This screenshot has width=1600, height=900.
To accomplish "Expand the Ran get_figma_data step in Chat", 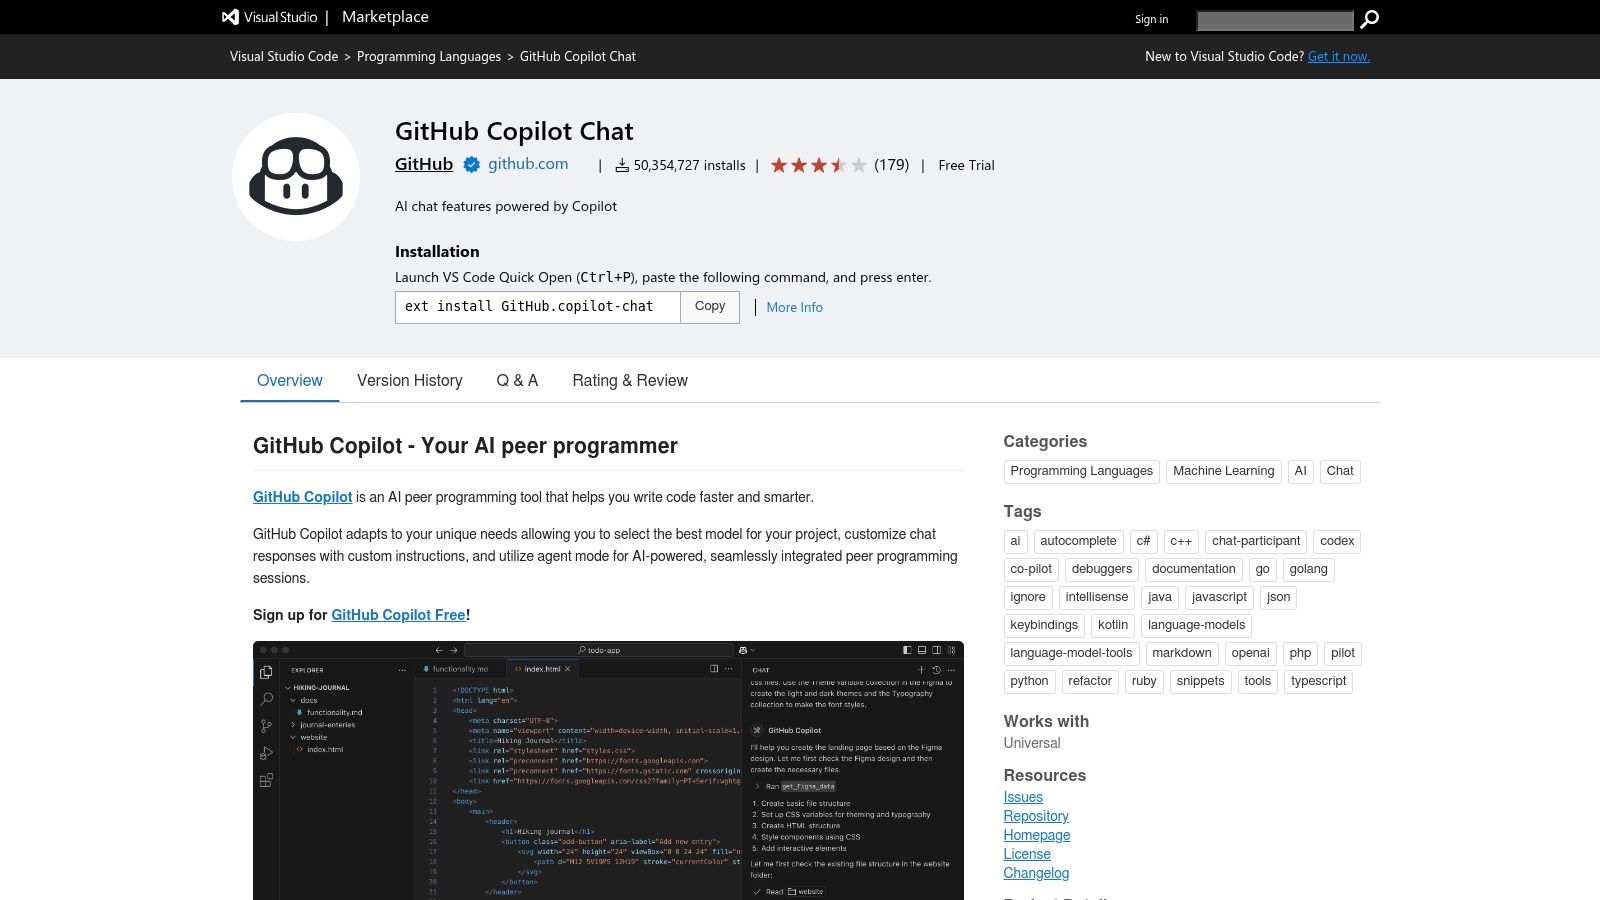I will click(x=757, y=786).
